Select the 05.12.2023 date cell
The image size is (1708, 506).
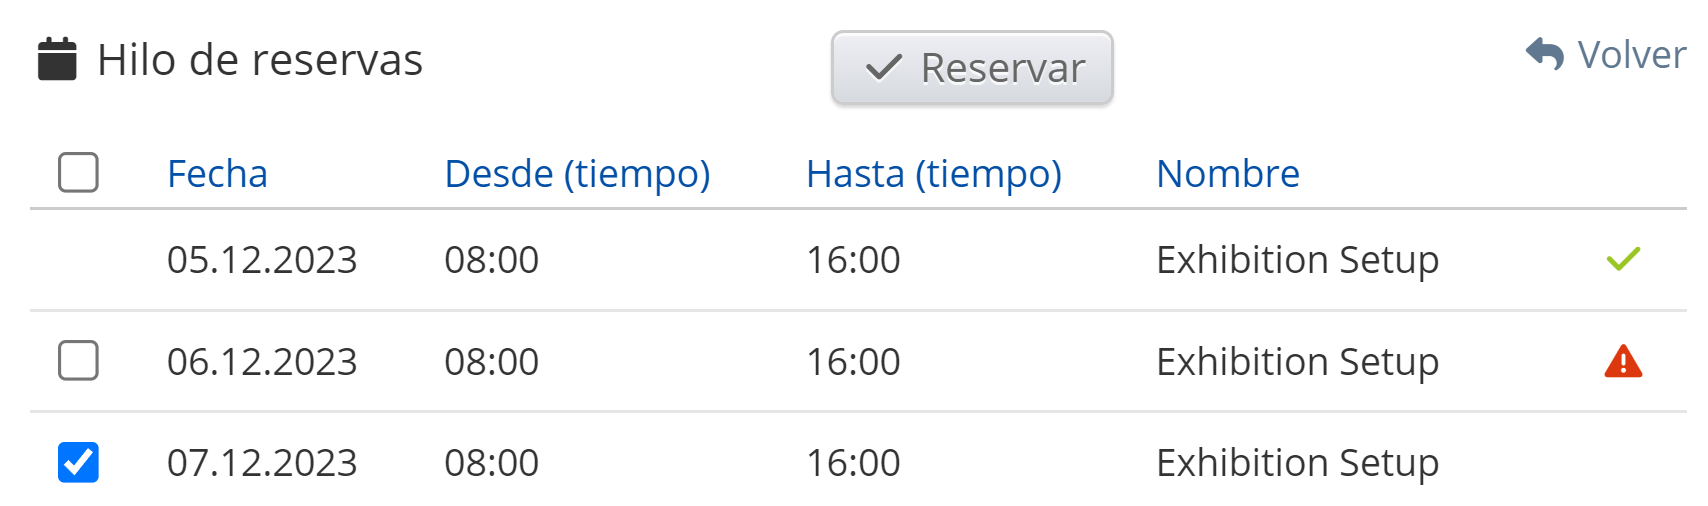(262, 260)
